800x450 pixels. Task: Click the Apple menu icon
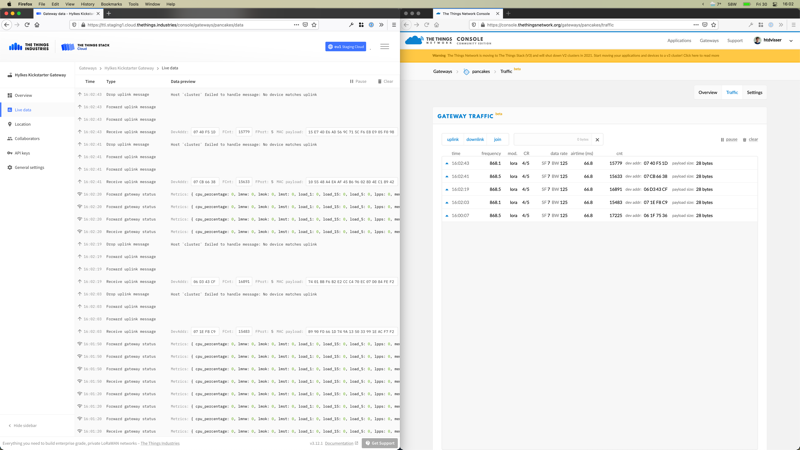pos(9,4)
